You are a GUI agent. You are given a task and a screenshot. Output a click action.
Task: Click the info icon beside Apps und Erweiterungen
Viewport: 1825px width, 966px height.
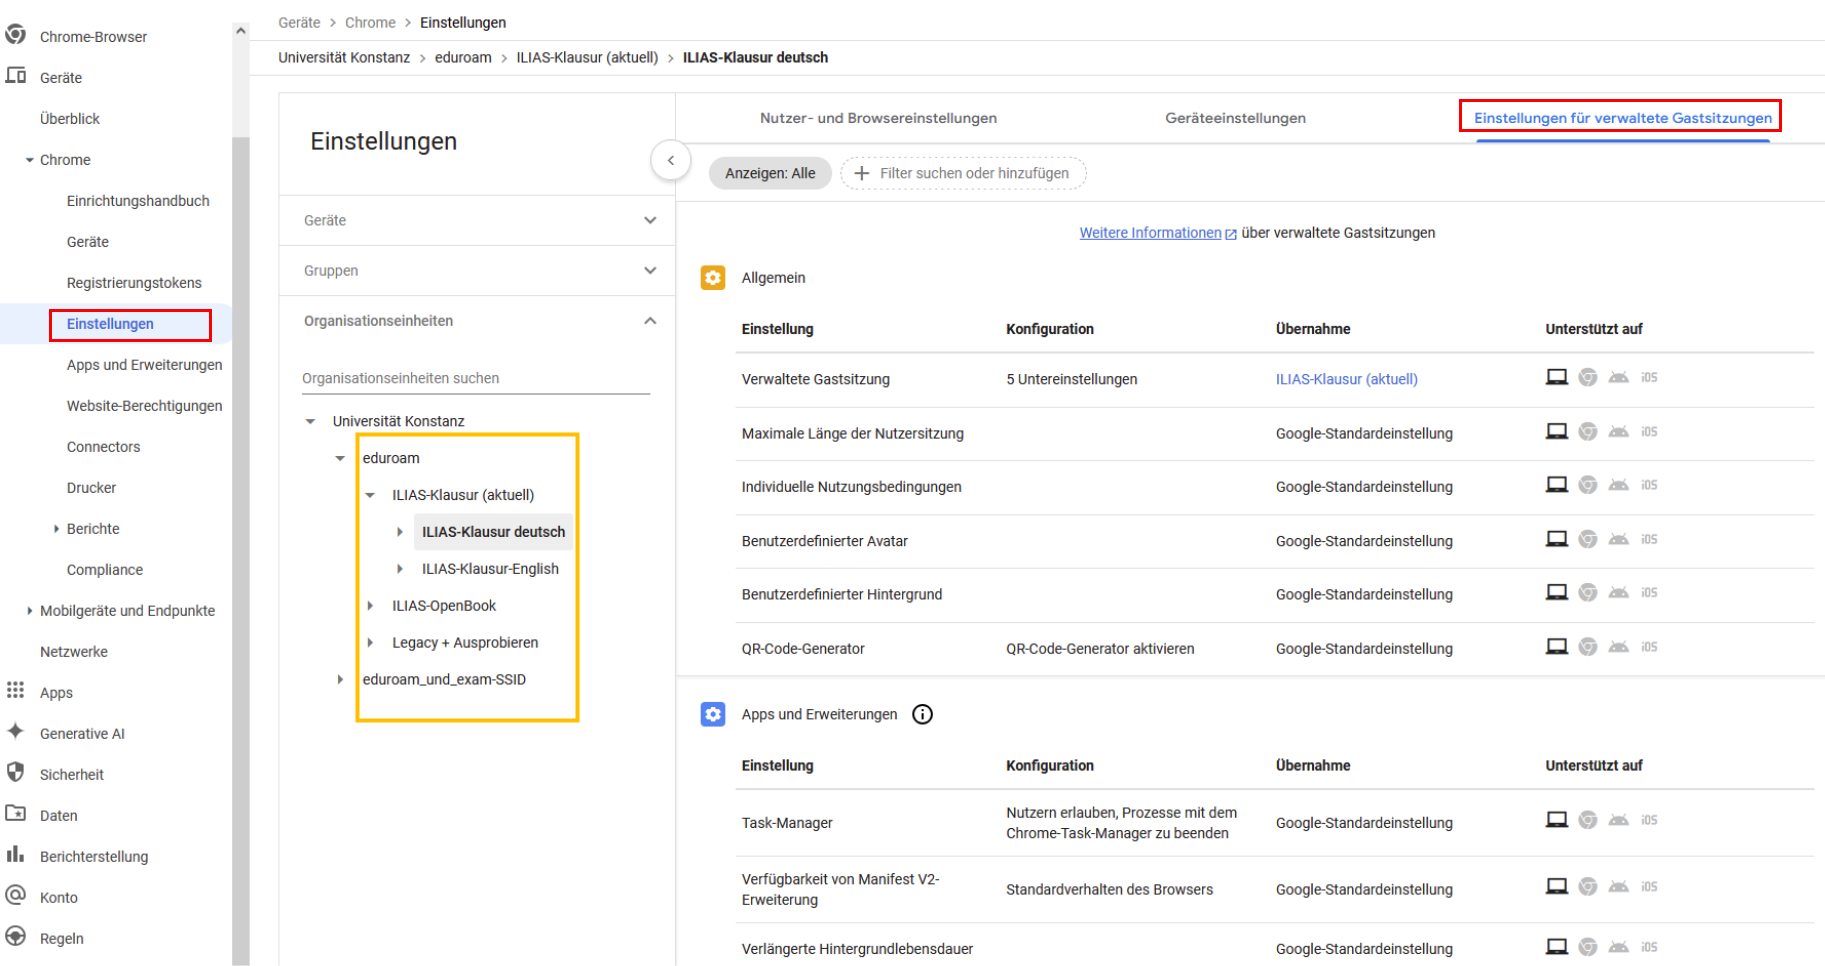tap(923, 714)
